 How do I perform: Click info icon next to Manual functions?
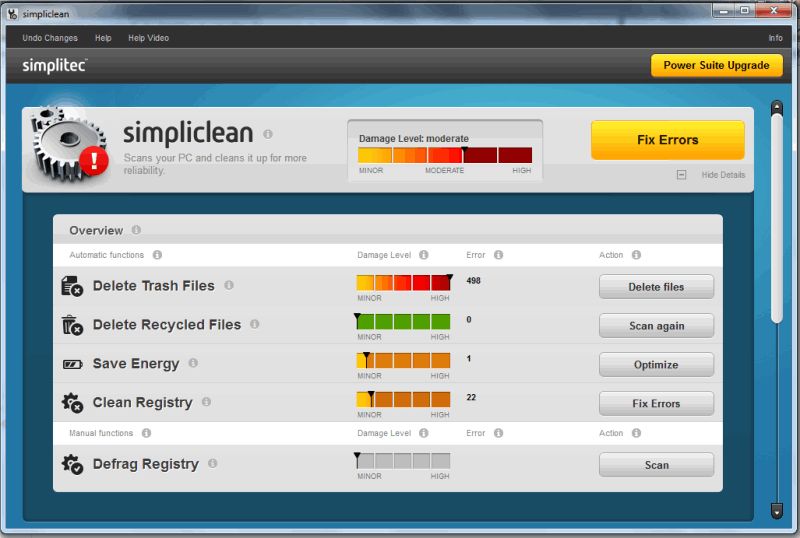[x=146, y=433]
